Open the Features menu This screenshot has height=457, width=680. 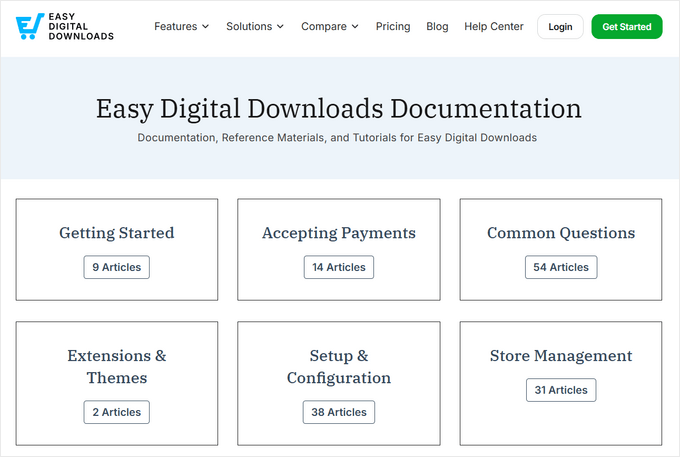(181, 26)
